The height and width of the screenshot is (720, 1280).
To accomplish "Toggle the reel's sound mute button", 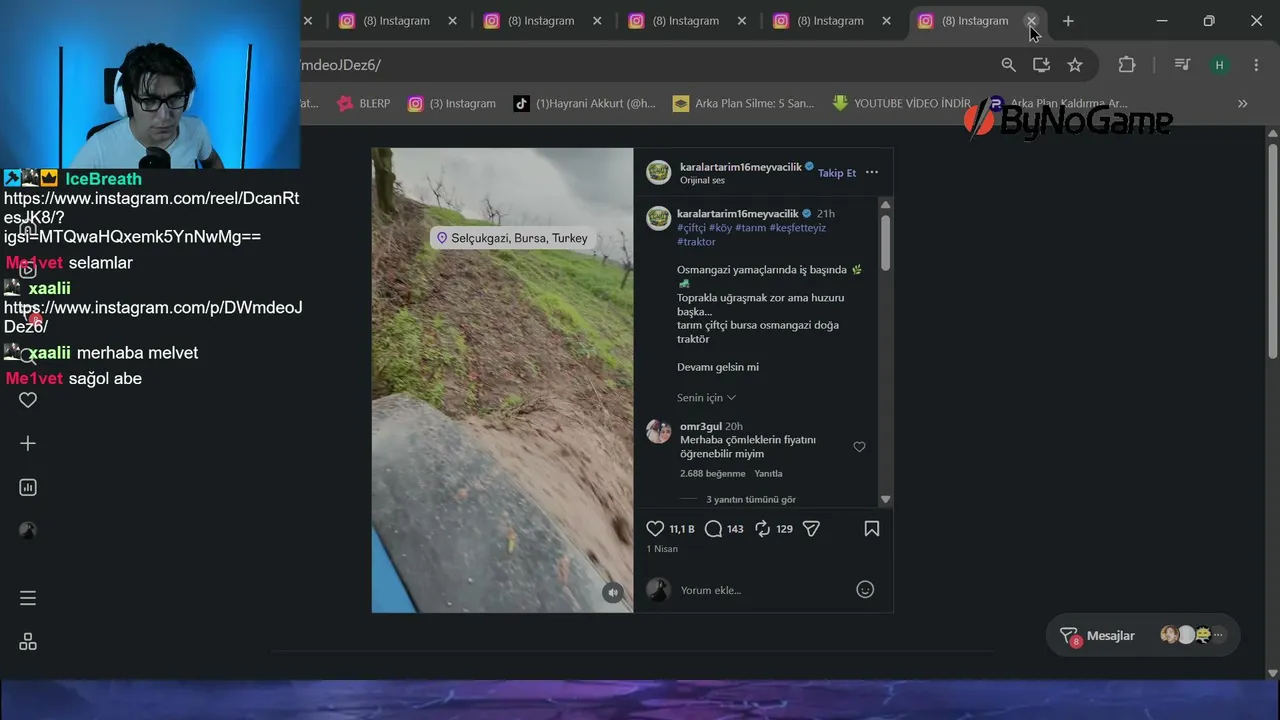I will (613, 592).
